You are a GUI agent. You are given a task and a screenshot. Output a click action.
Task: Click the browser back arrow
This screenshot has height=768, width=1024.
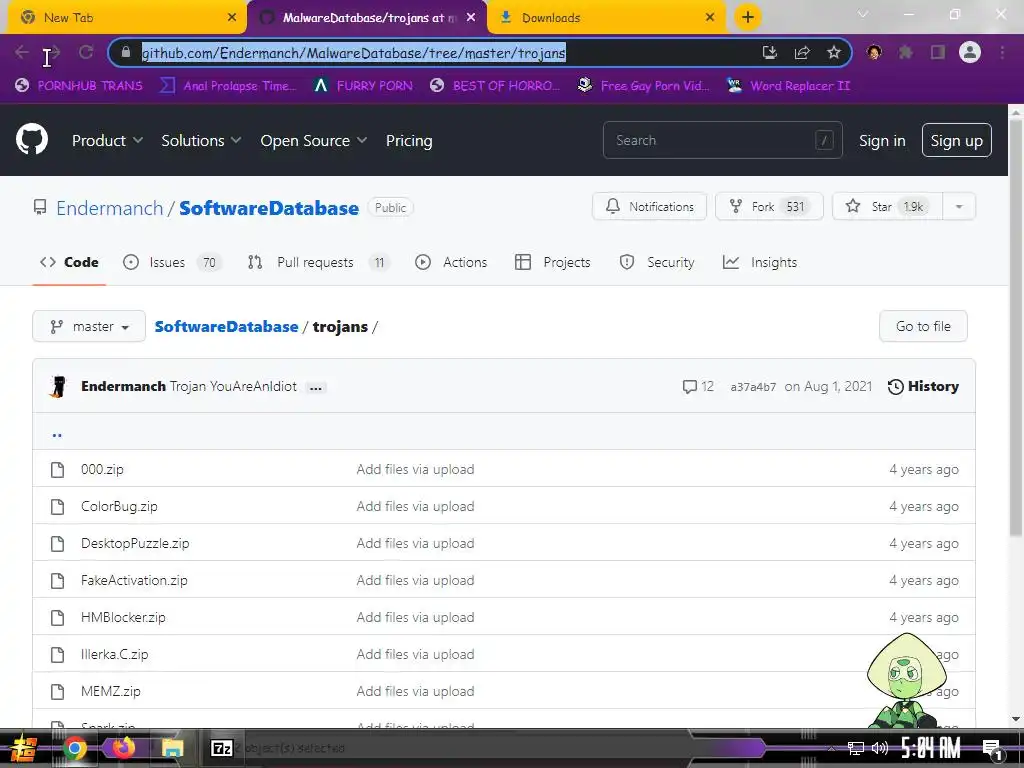pos(22,52)
